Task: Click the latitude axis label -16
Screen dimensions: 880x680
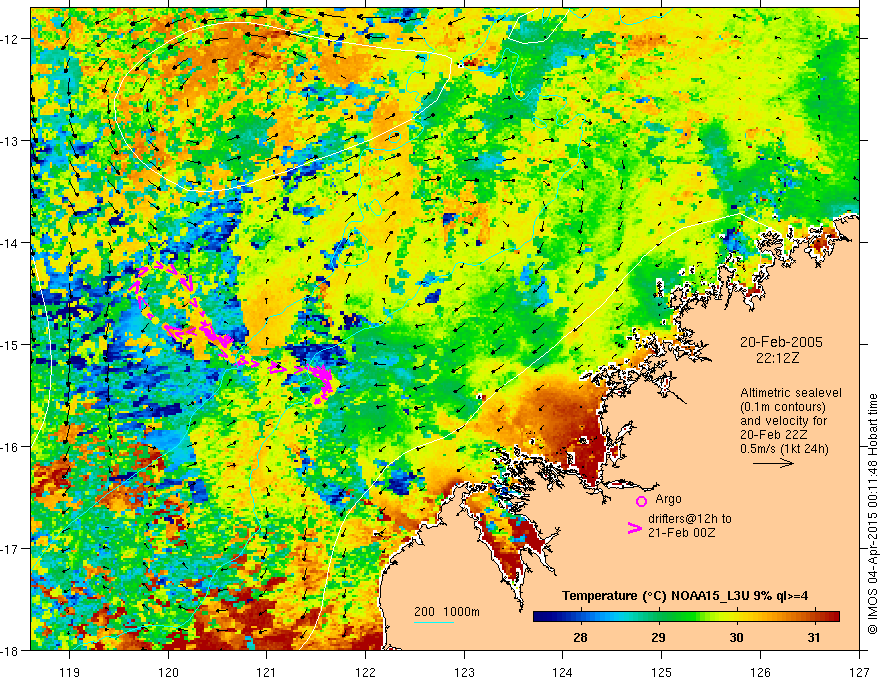Action: pos(10,447)
